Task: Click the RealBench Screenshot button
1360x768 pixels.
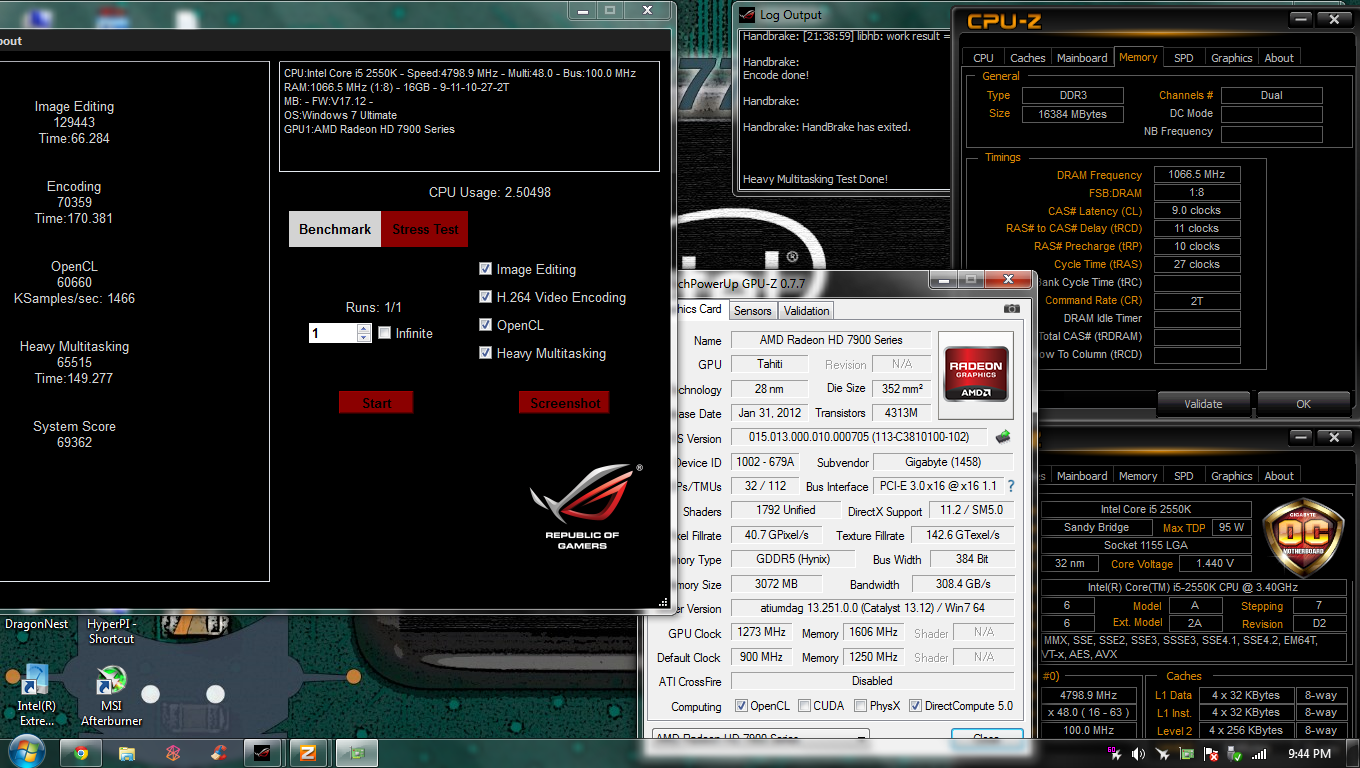Action: point(565,403)
